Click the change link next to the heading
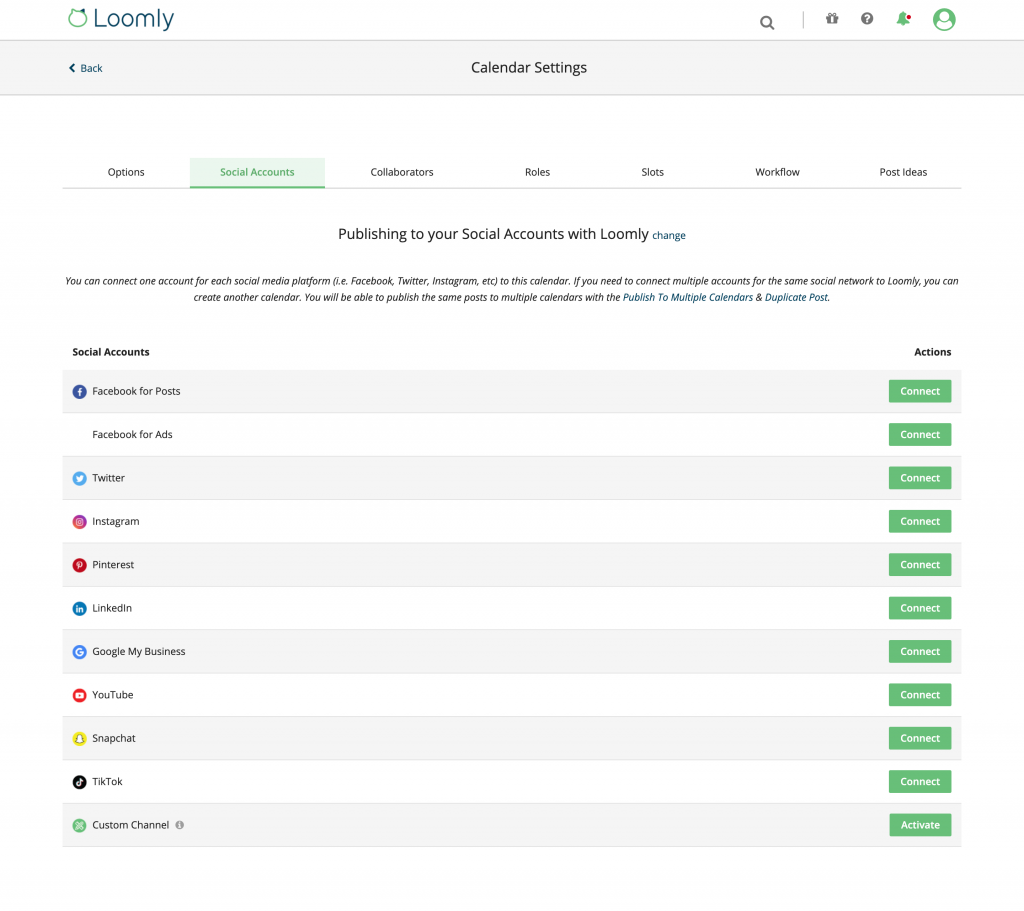 pos(668,235)
